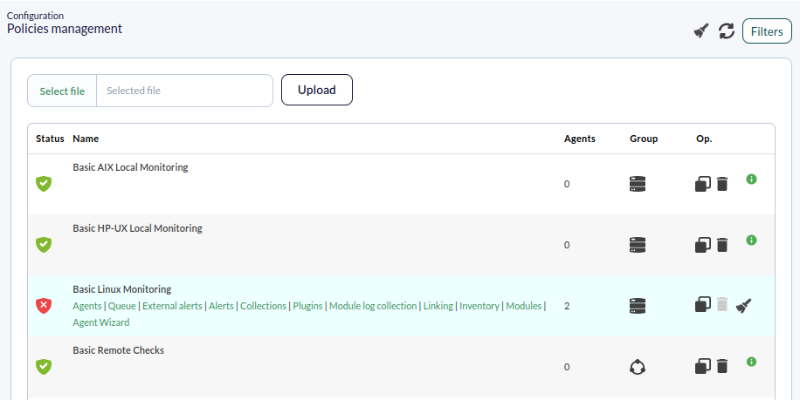Click agents count 0 for Basic HP-UX Local Monitoring
The width and height of the screenshot is (800, 400).
(x=567, y=245)
